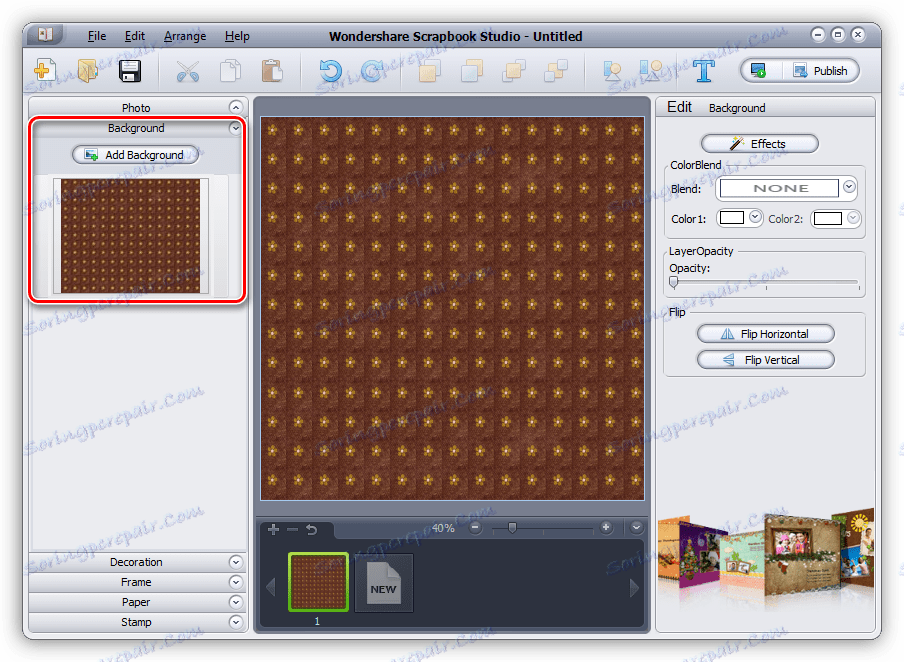Redo the last action

point(372,72)
